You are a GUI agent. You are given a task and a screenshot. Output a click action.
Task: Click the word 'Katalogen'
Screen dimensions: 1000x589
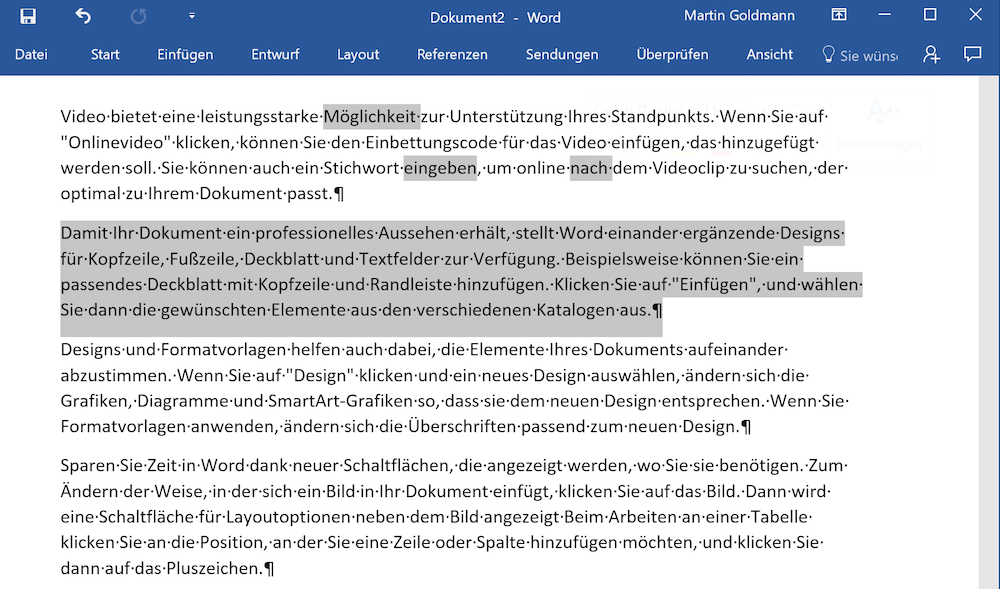coord(576,310)
